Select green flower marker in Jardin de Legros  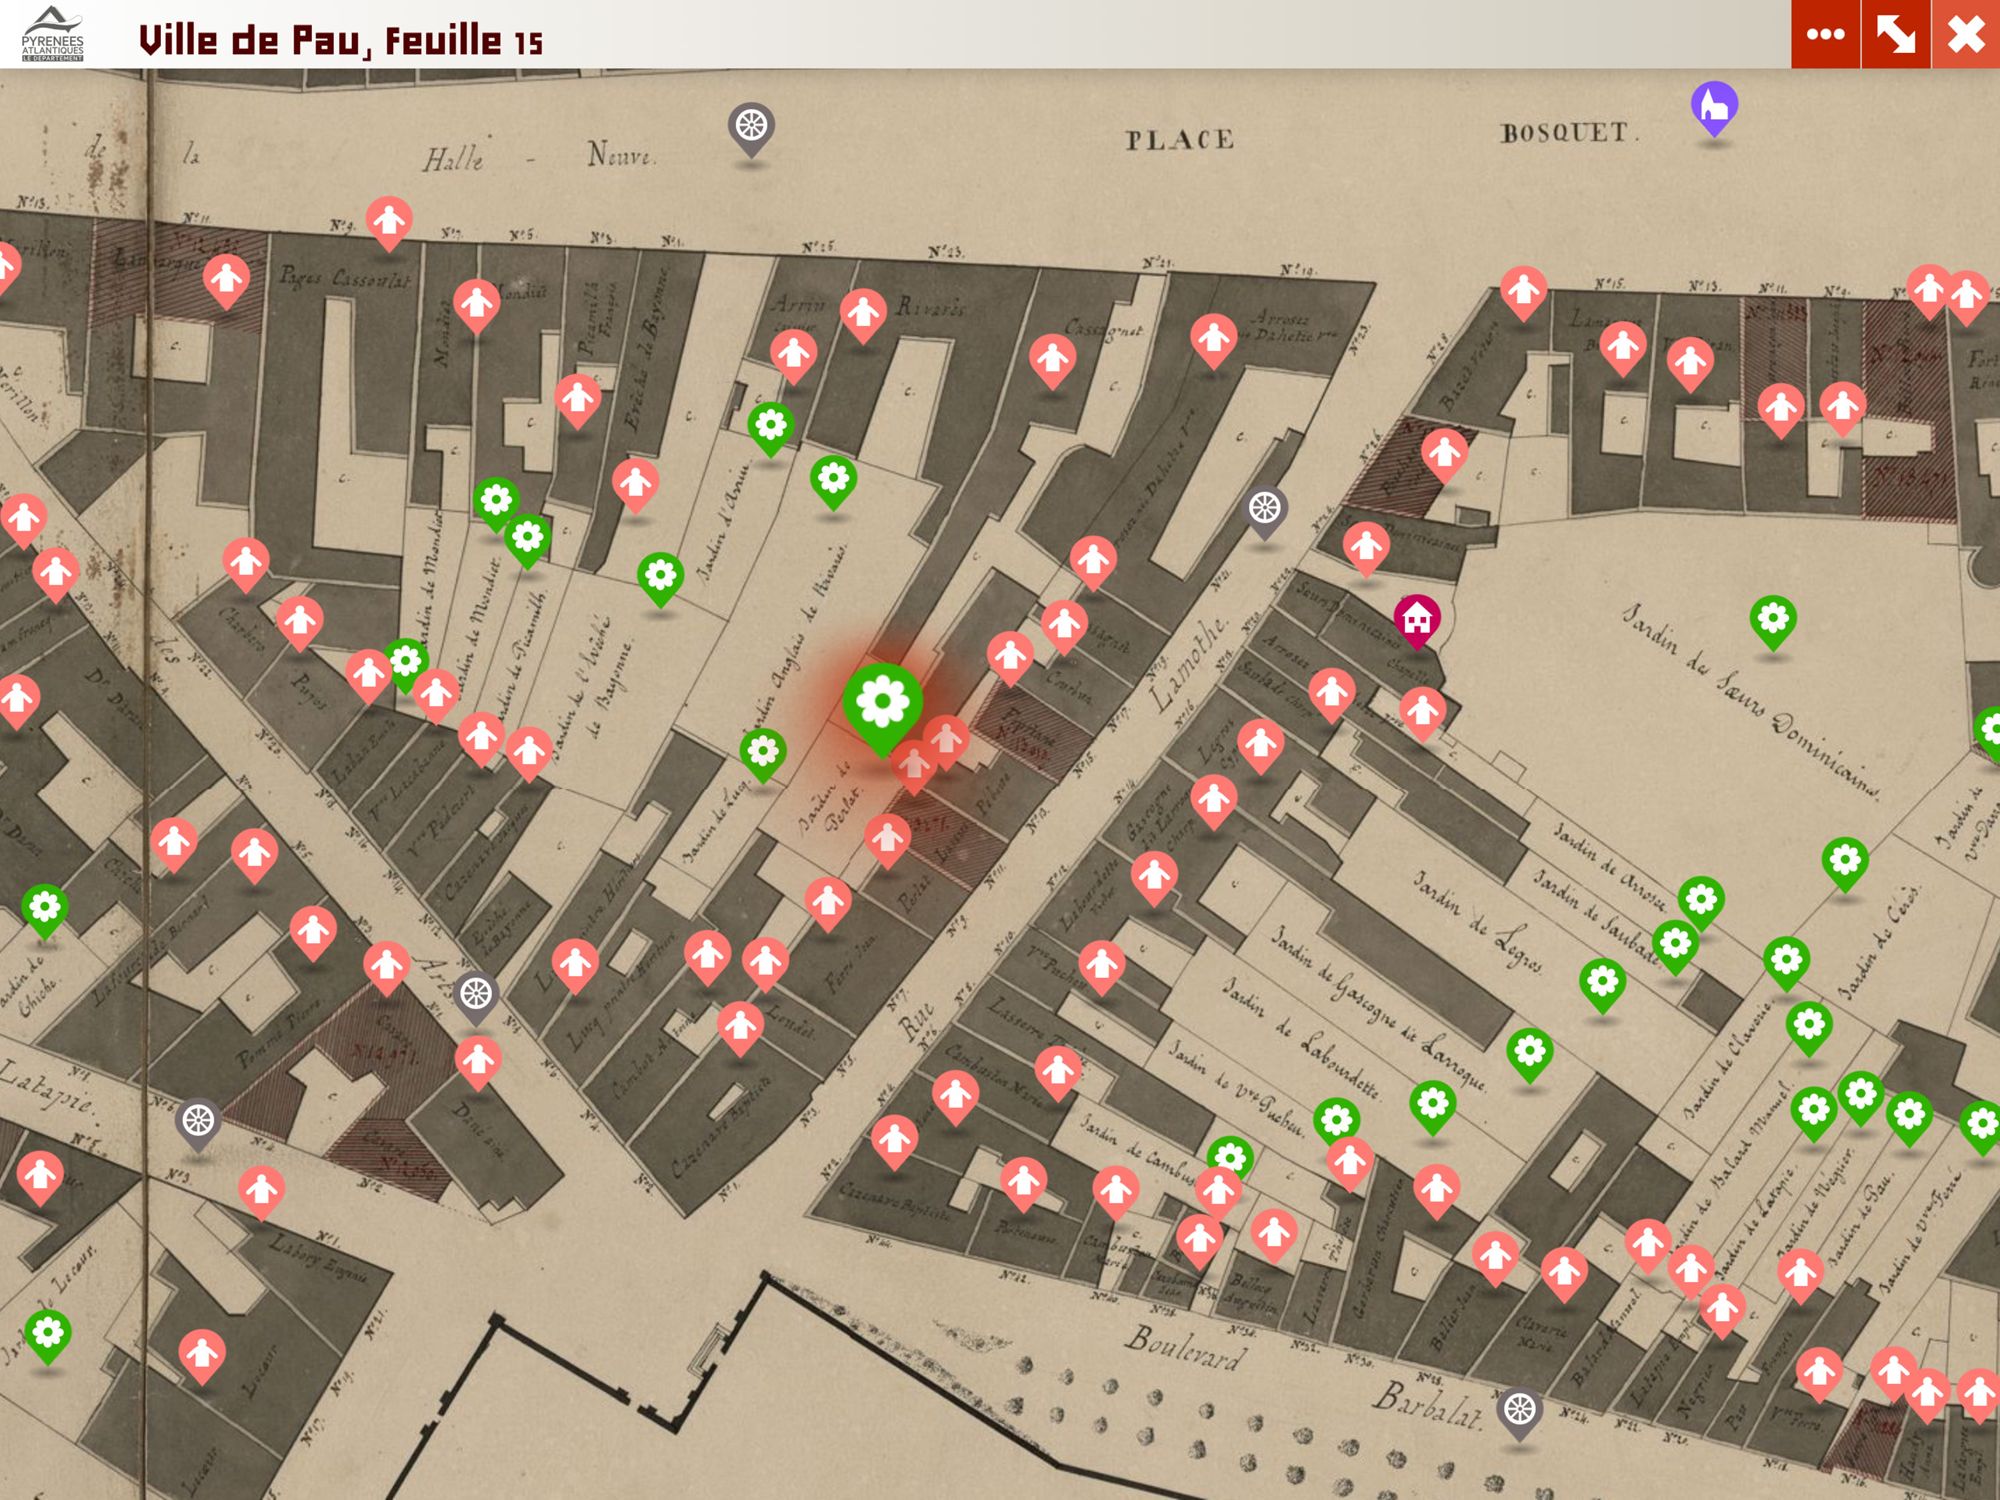coord(1602,982)
